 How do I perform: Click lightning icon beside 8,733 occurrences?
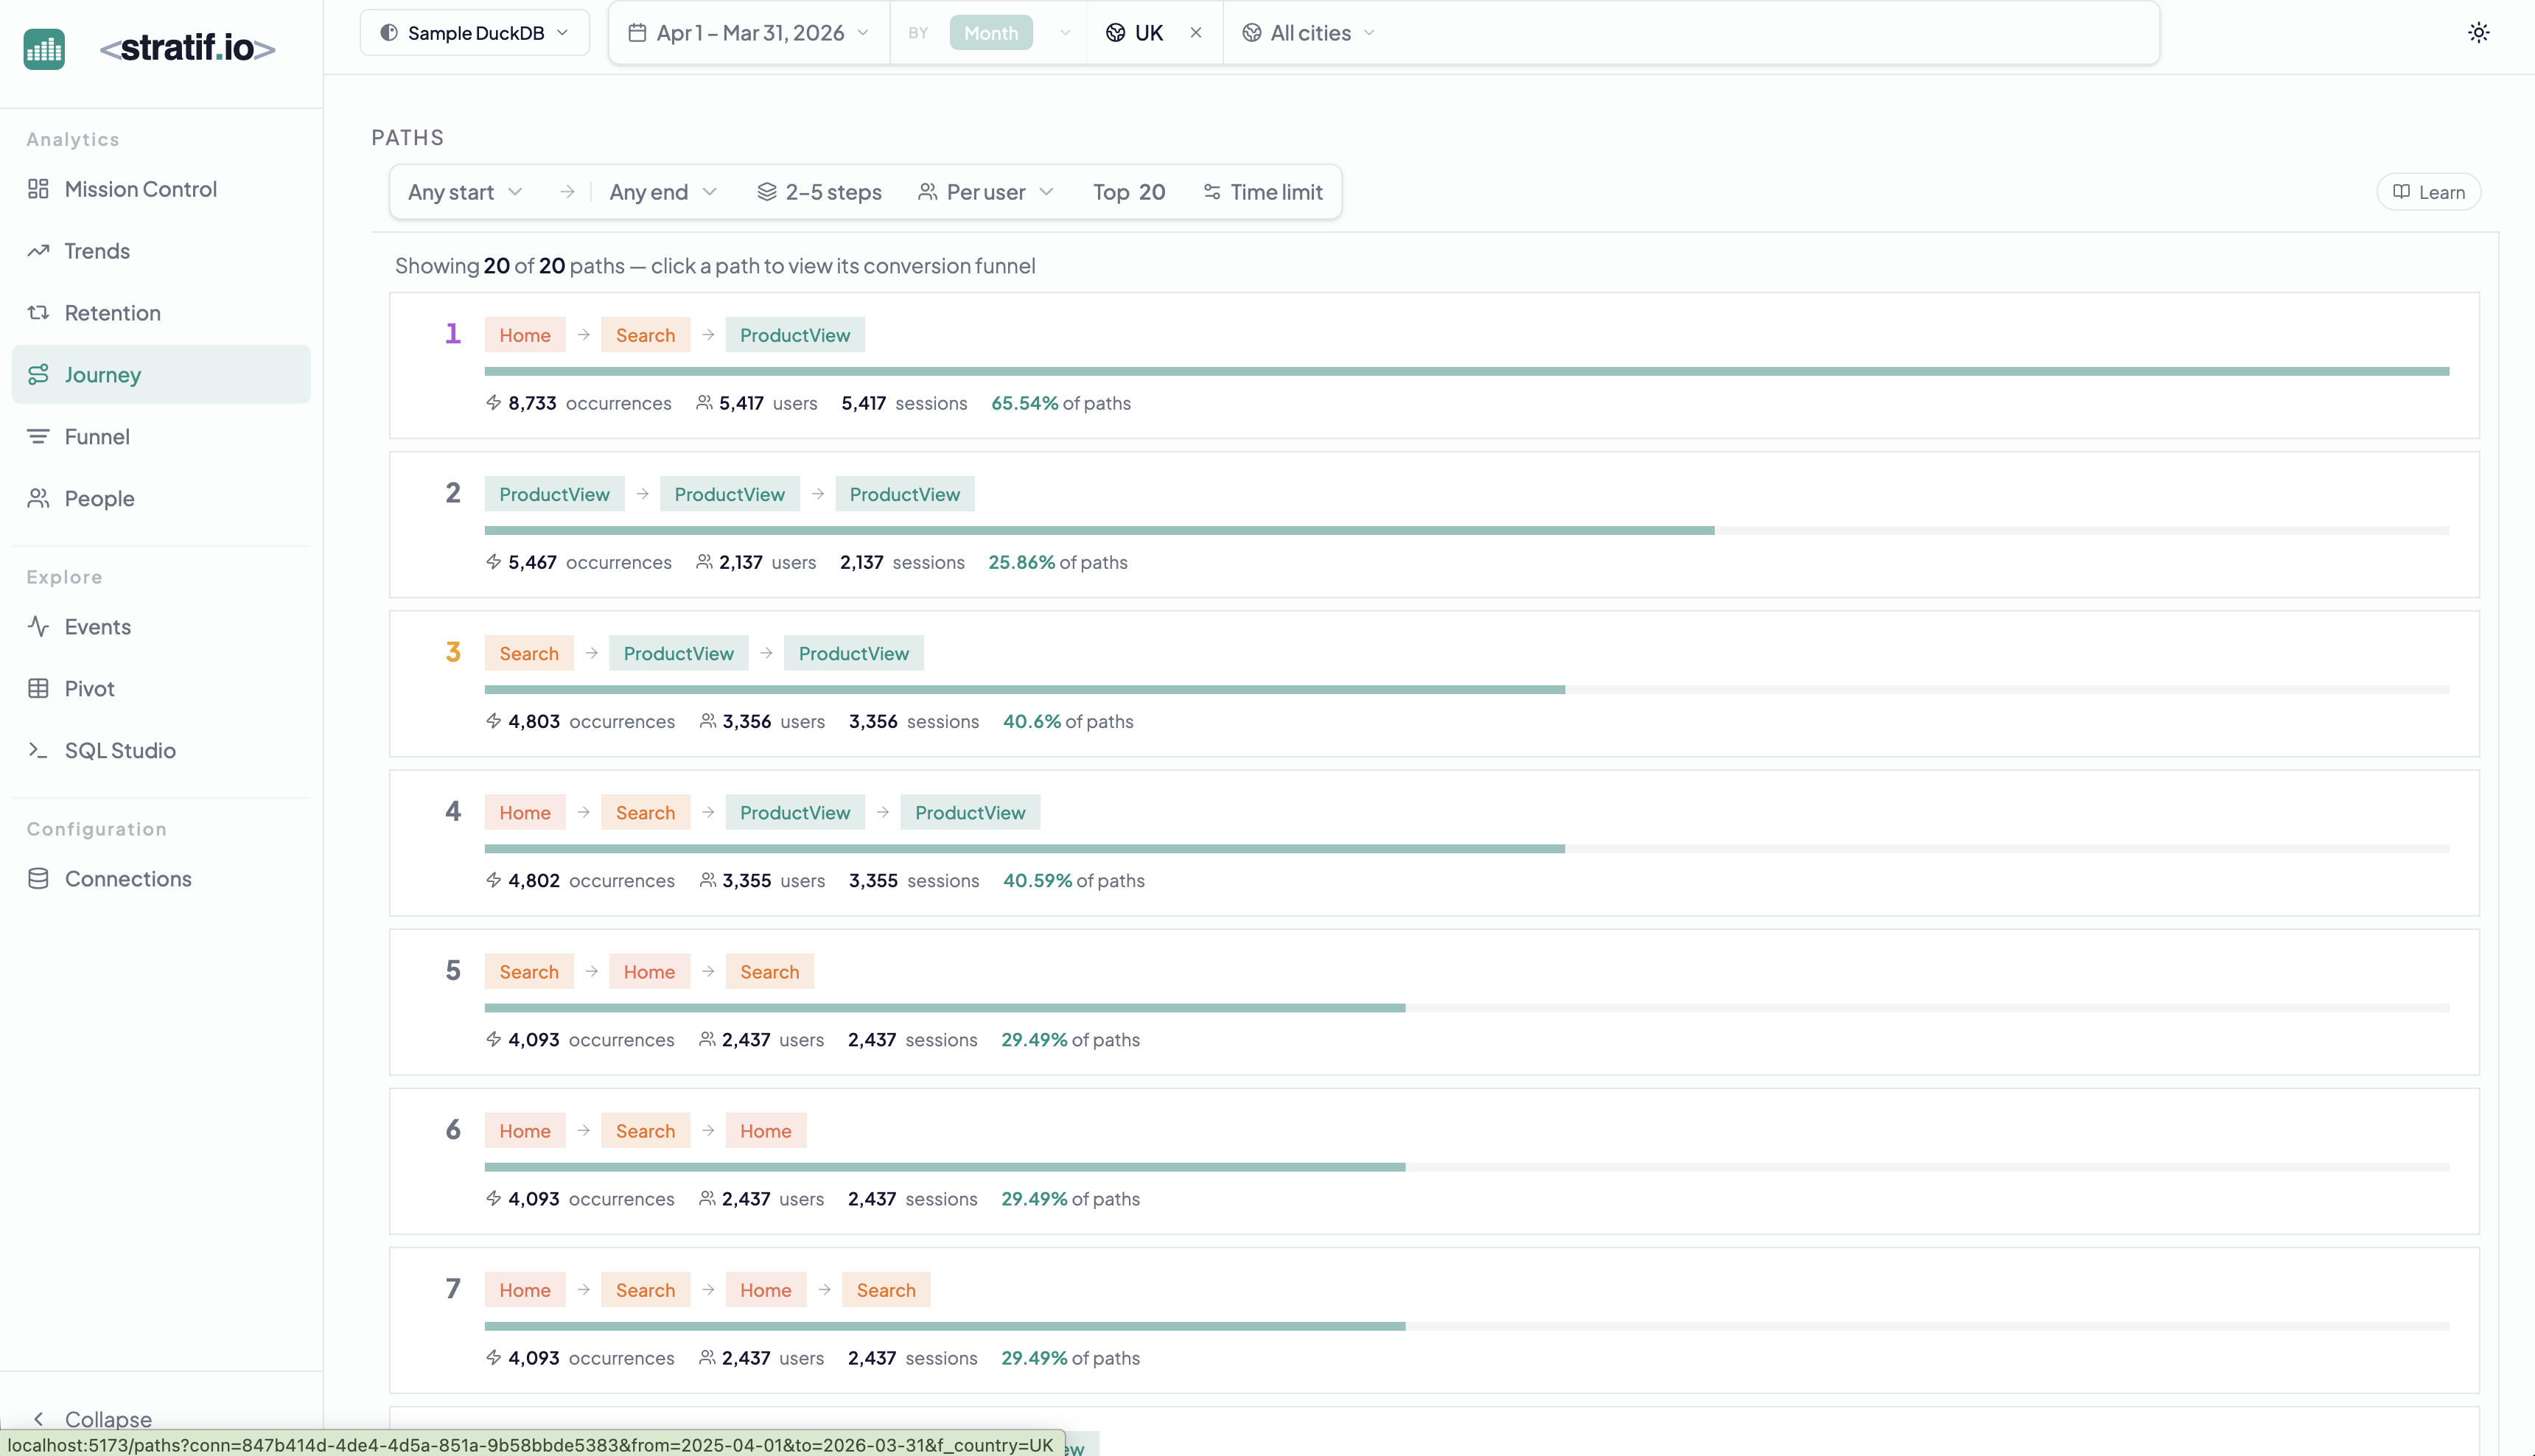click(493, 403)
